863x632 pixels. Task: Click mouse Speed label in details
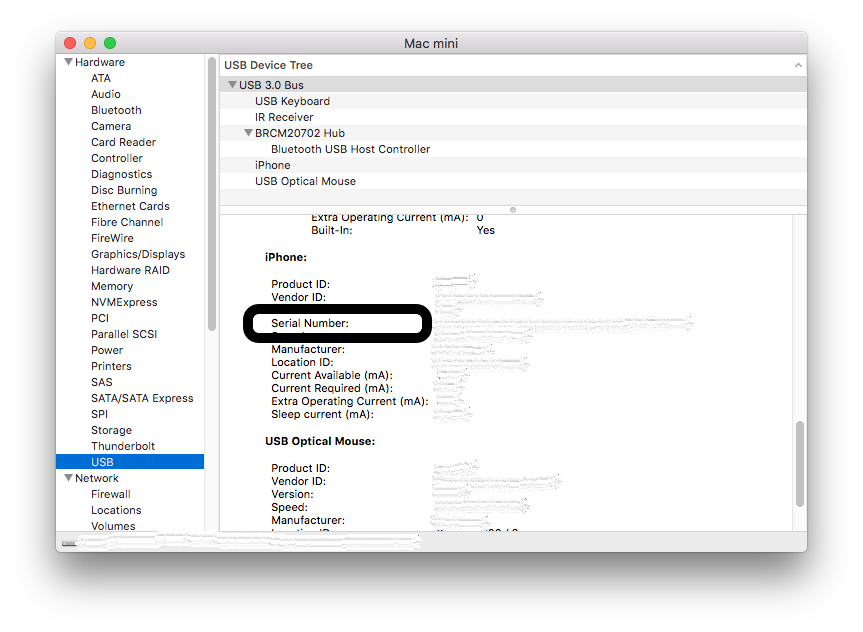289,507
